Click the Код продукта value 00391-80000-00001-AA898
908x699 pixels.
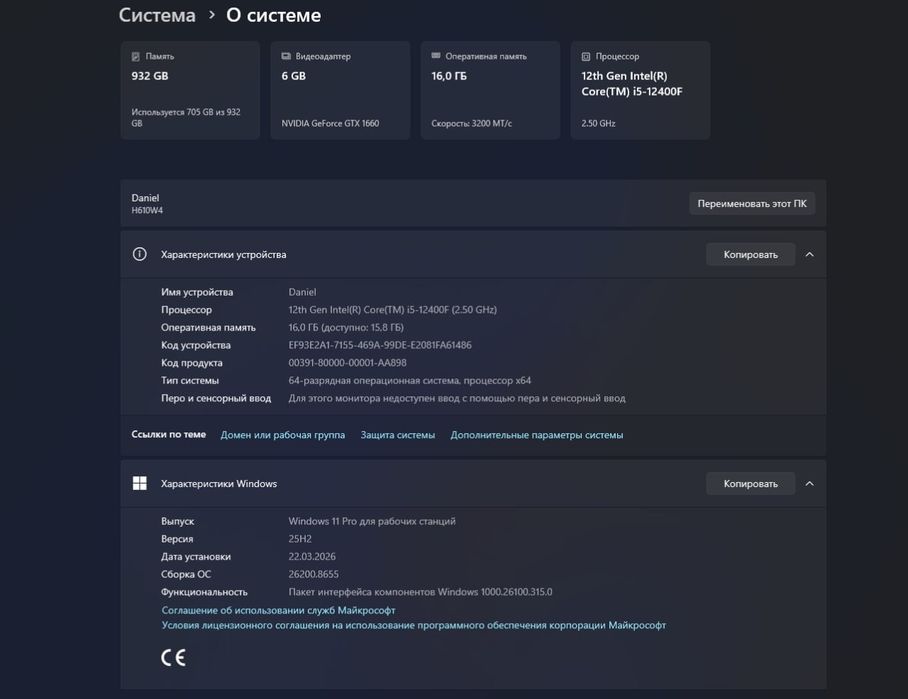(x=347, y=363)
